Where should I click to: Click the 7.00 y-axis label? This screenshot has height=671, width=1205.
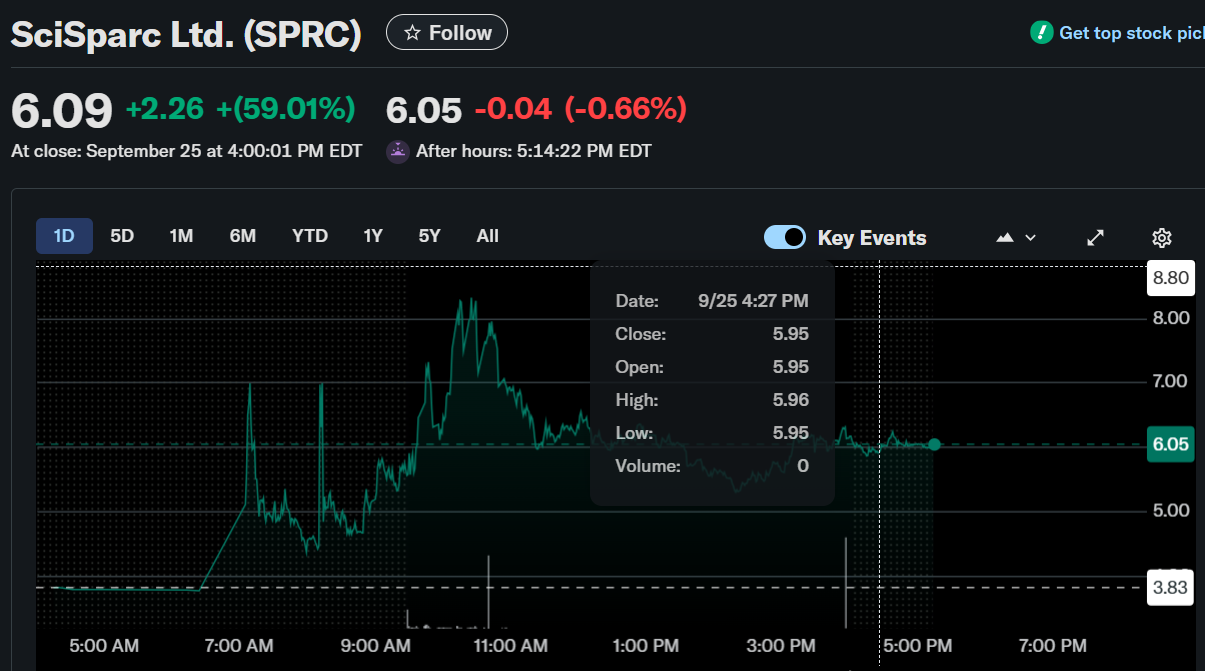[x=1171, y=381]
